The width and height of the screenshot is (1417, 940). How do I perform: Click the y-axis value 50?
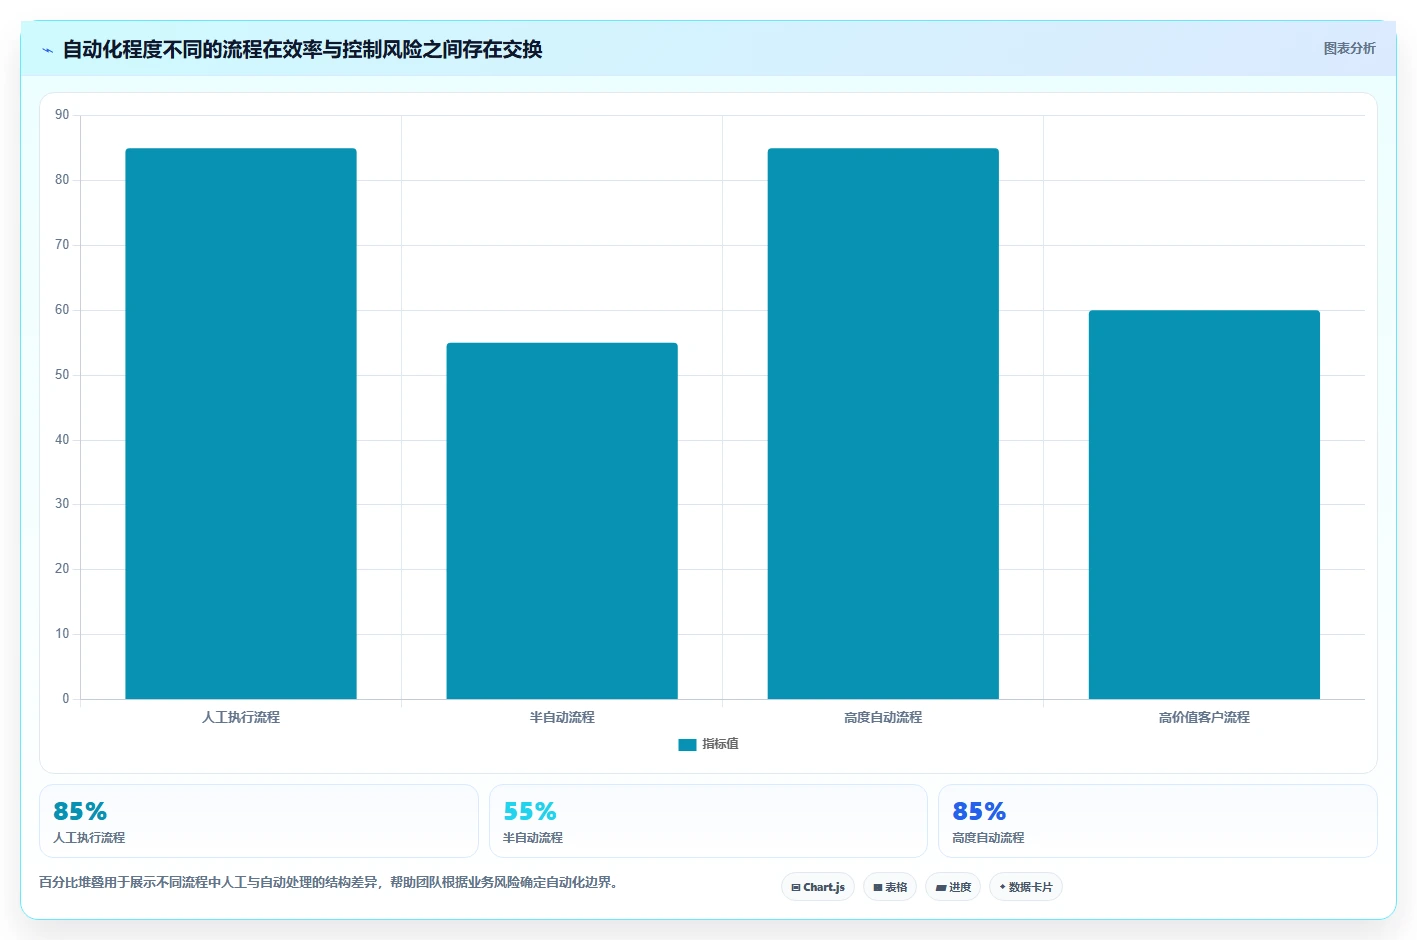[x=62, y=375]
